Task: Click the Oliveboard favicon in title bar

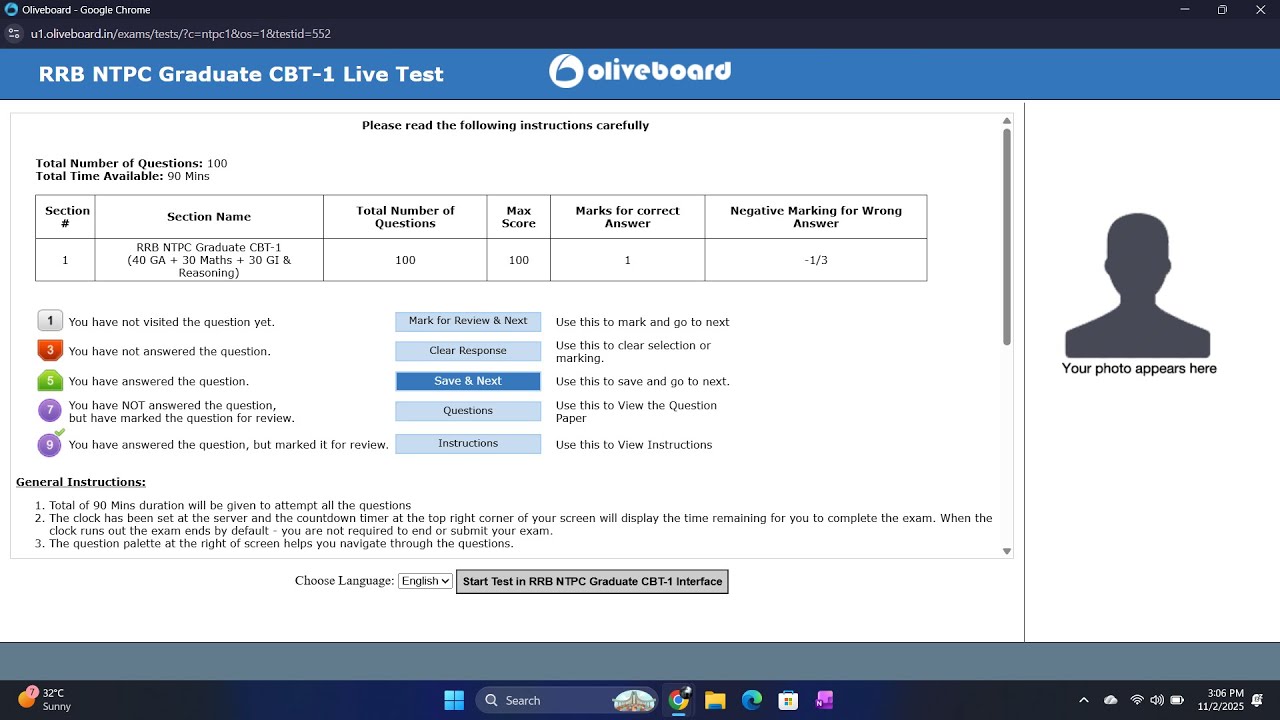Action: [11, 10]
